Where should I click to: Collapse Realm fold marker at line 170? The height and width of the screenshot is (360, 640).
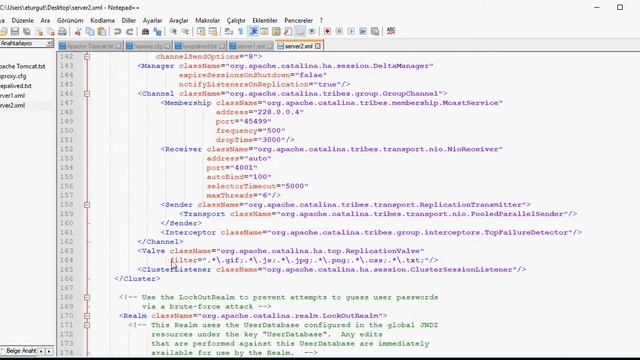point(87,316)
